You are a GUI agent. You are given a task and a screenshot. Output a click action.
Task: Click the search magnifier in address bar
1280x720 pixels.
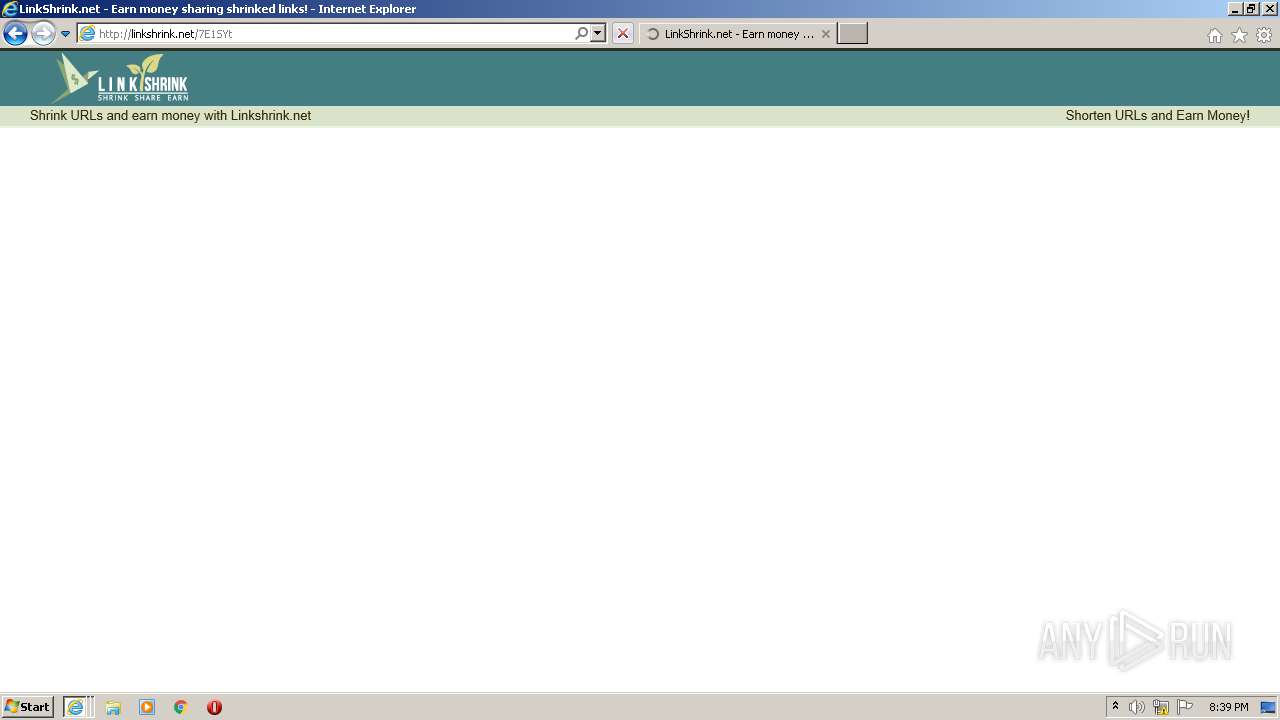point(581,34)
